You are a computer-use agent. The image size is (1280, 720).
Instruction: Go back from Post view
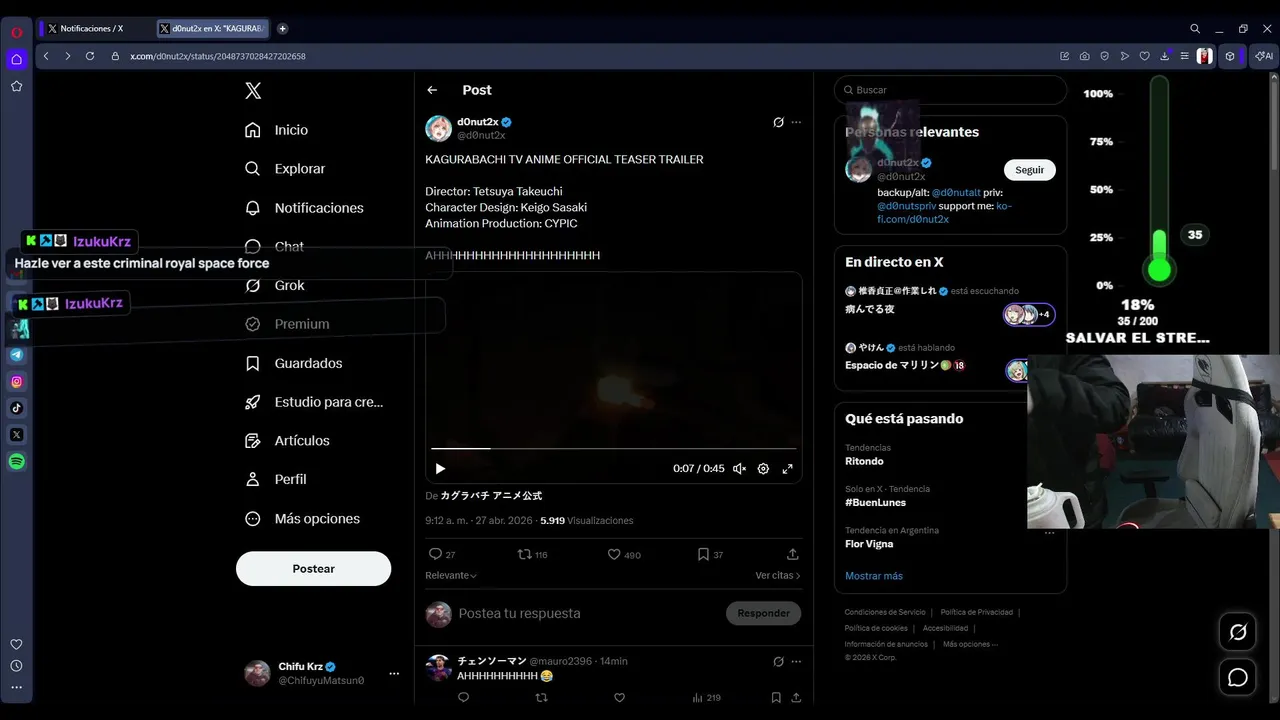432,90
